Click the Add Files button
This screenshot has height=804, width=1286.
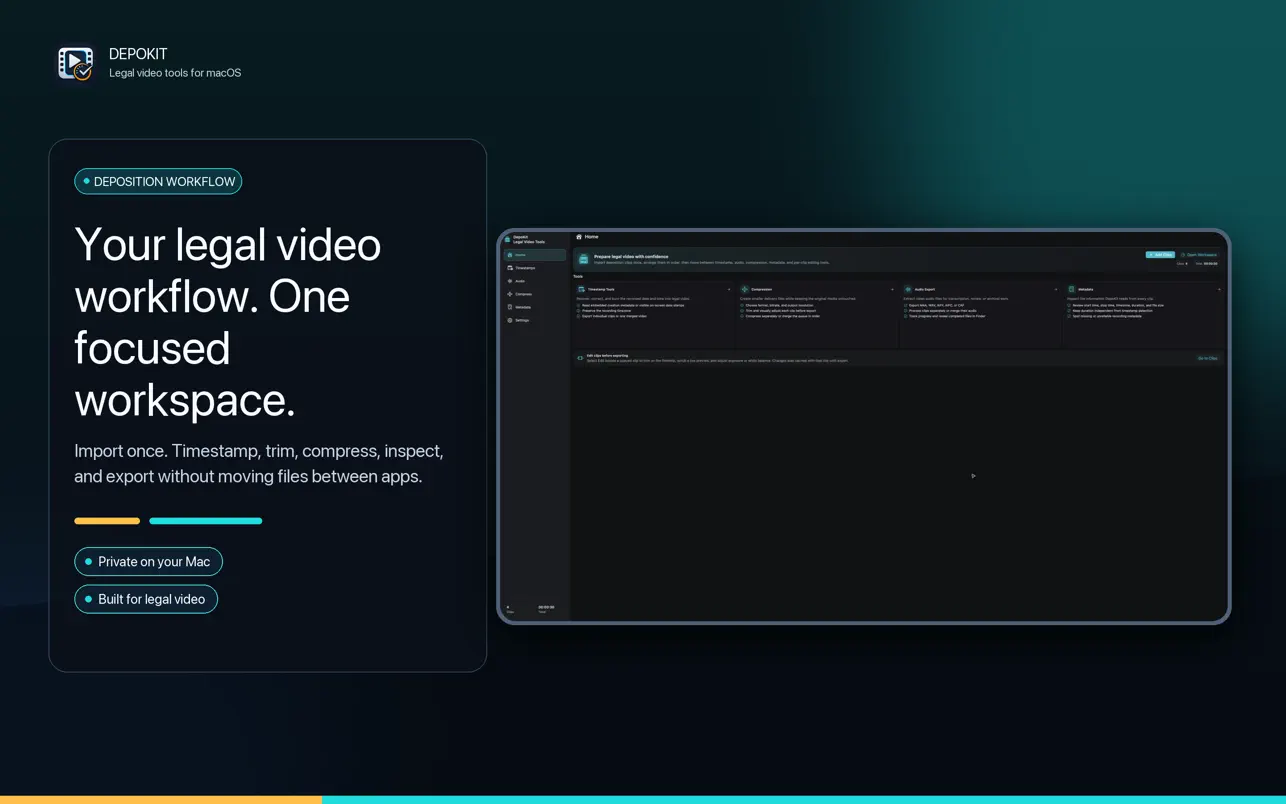tap(1160, 255)
